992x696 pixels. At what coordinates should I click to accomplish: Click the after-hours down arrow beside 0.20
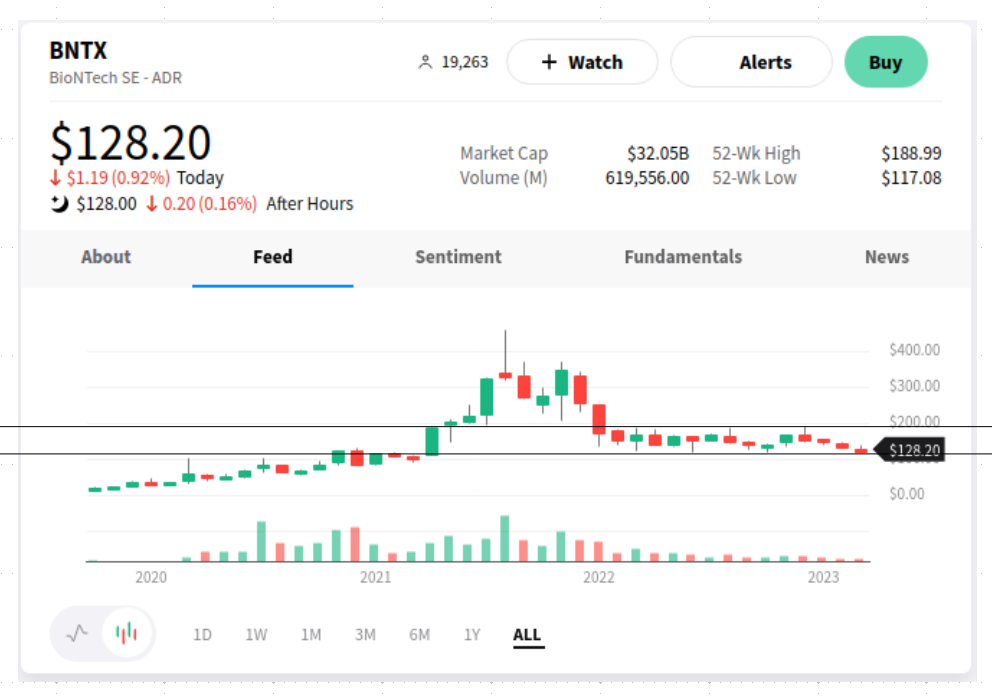pyautogui.click(x=152, y=204)
